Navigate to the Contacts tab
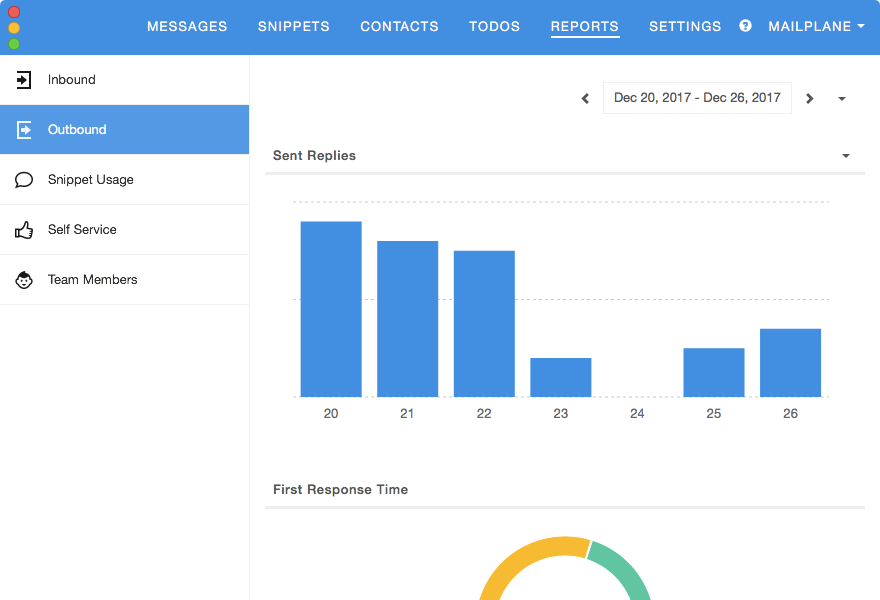This screenshot has height=600, width=880. point(399,27)
